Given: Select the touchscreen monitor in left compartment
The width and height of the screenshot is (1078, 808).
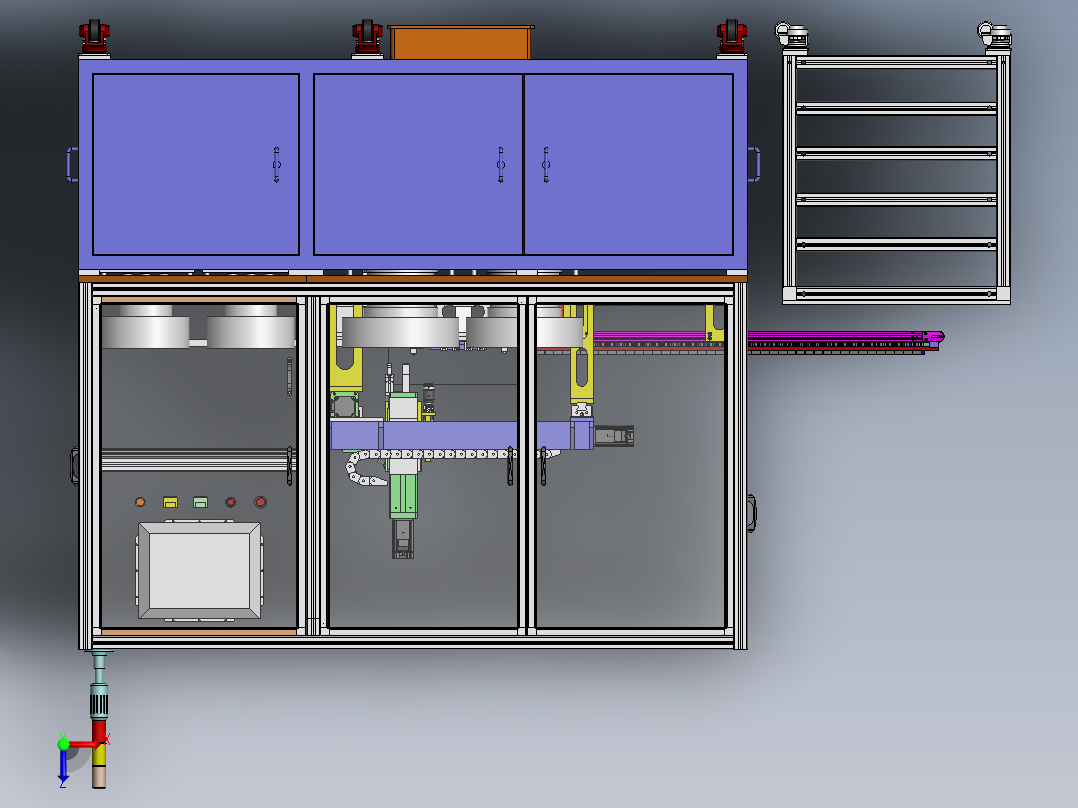Looking at the screenshot, I should pyautogui.click(x=199, y=570).
